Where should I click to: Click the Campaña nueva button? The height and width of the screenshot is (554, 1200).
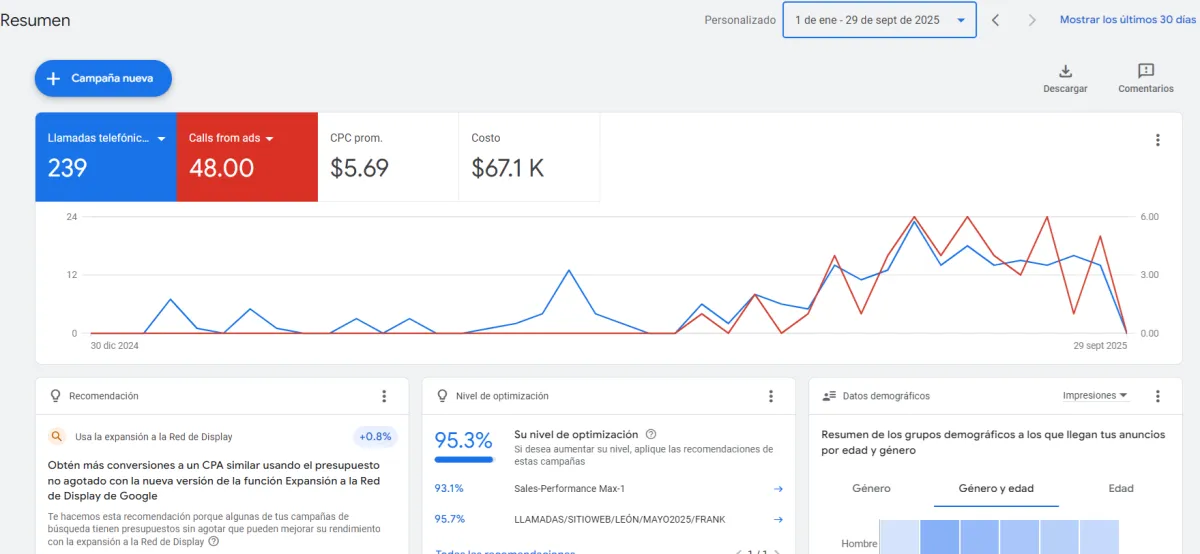tap(103, 78)
